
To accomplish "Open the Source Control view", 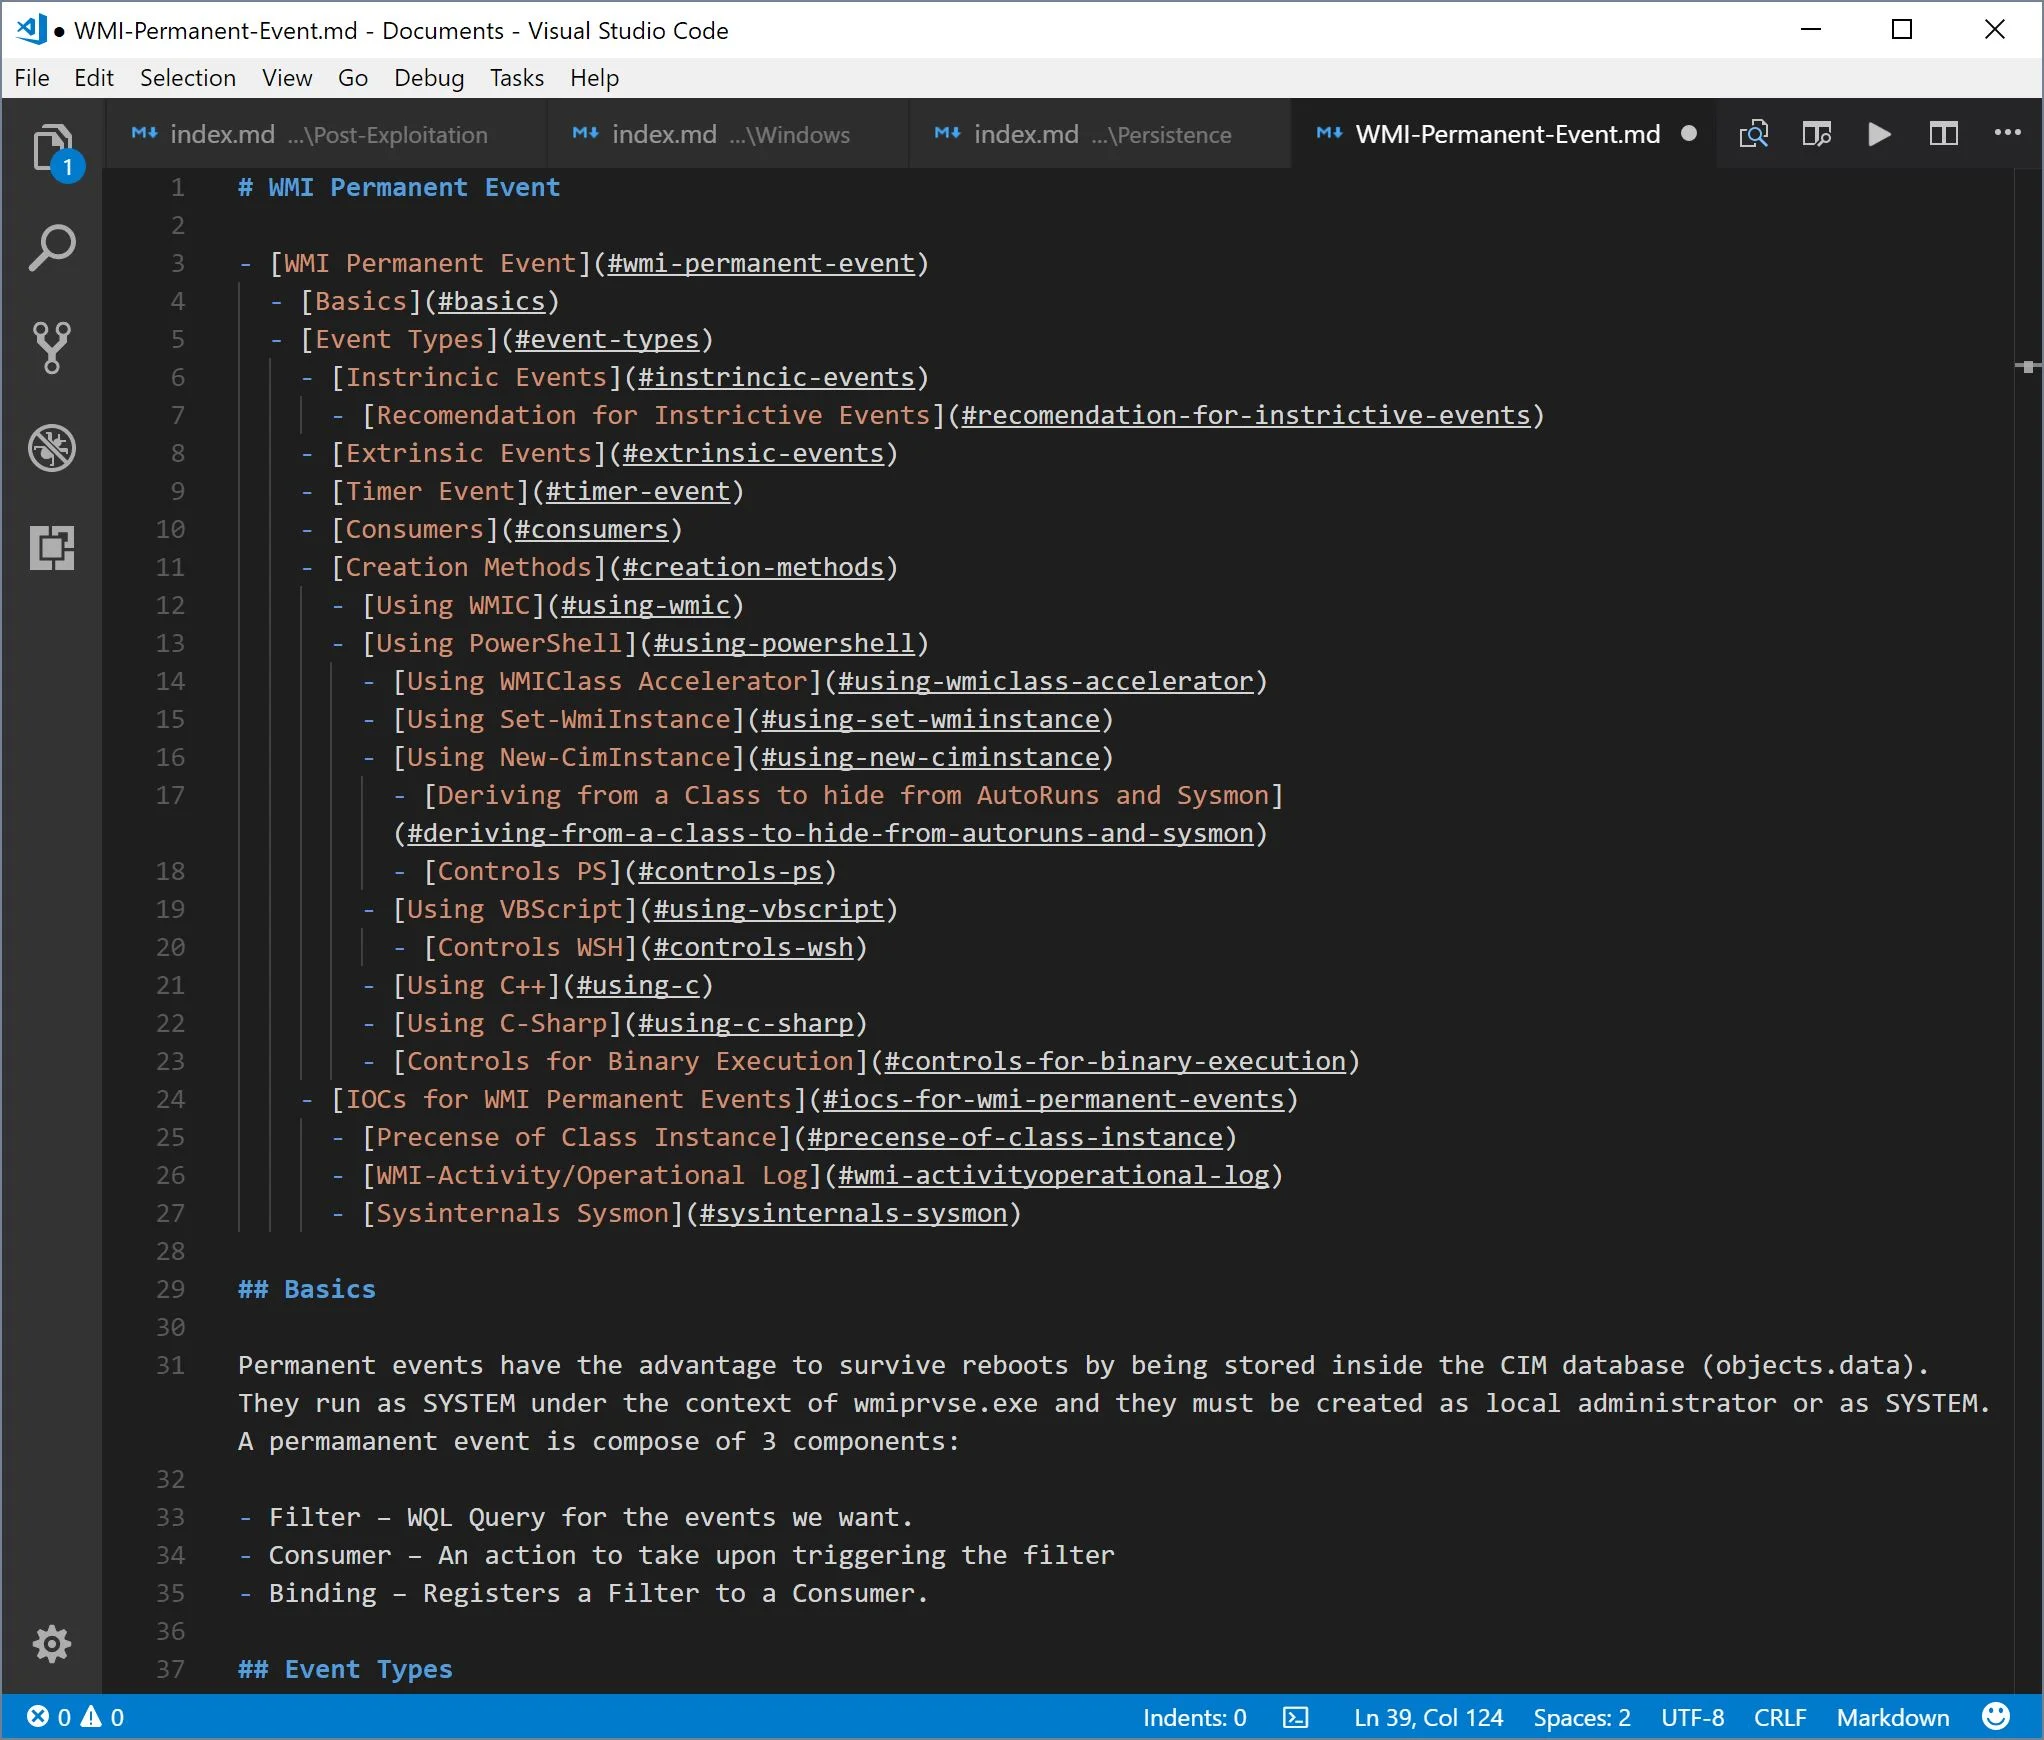I will 52,347.
